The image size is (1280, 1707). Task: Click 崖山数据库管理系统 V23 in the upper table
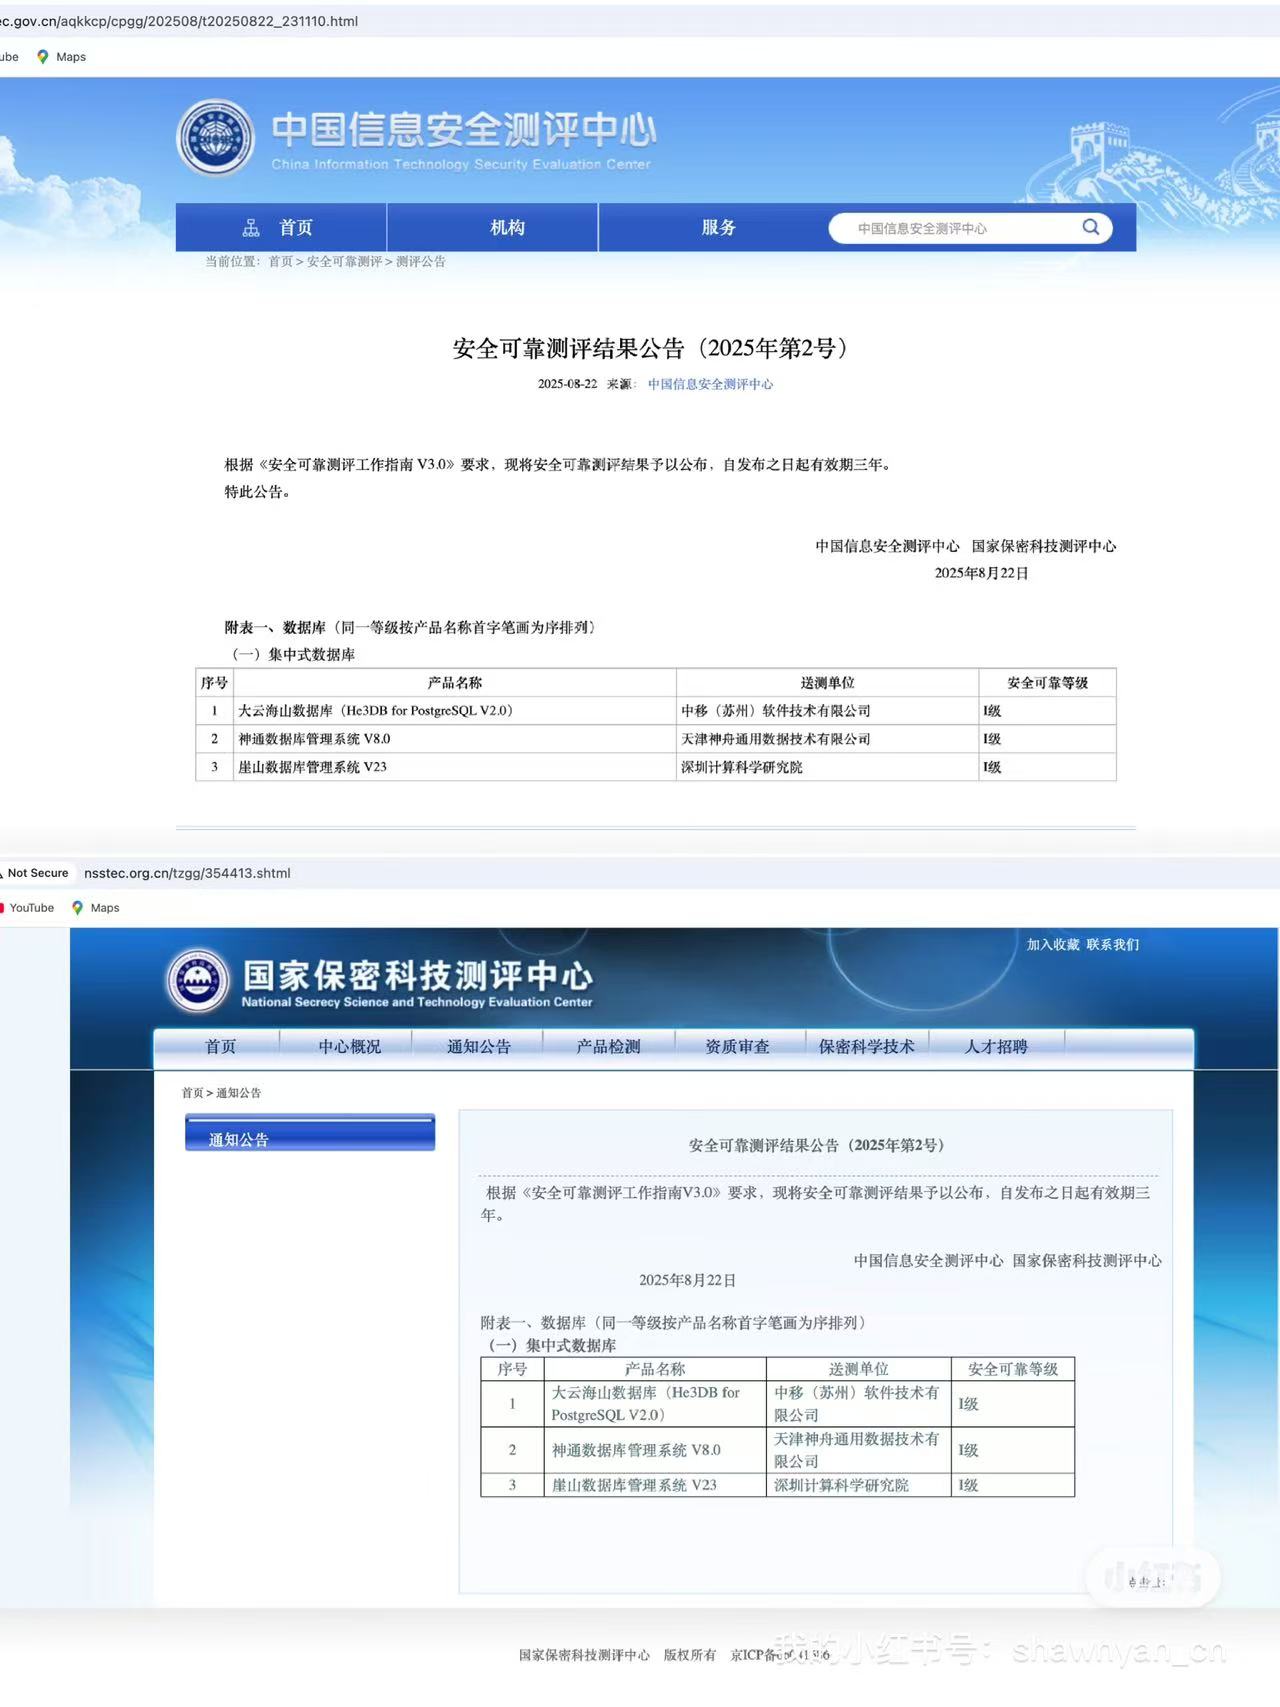[x=312, y=767]
